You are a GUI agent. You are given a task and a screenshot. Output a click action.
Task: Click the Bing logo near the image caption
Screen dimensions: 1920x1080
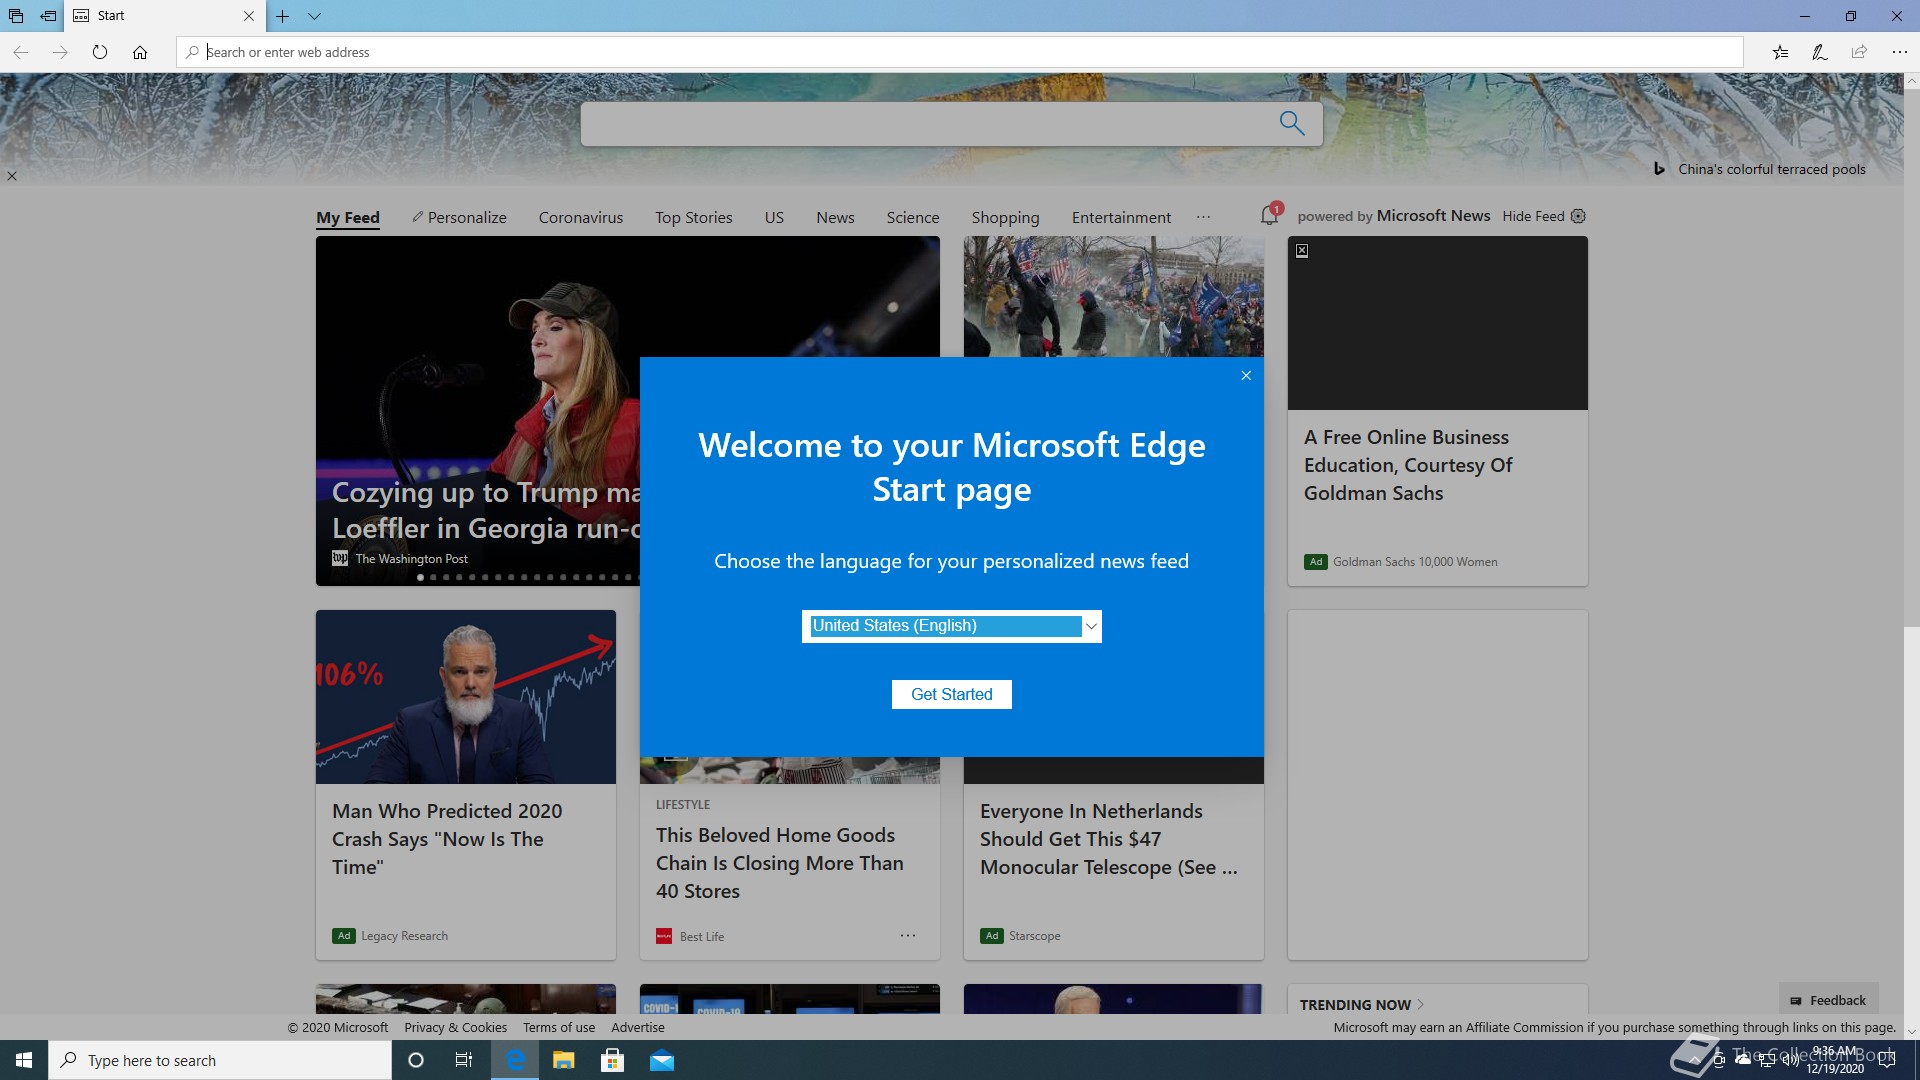click(x=1659, y=169)
